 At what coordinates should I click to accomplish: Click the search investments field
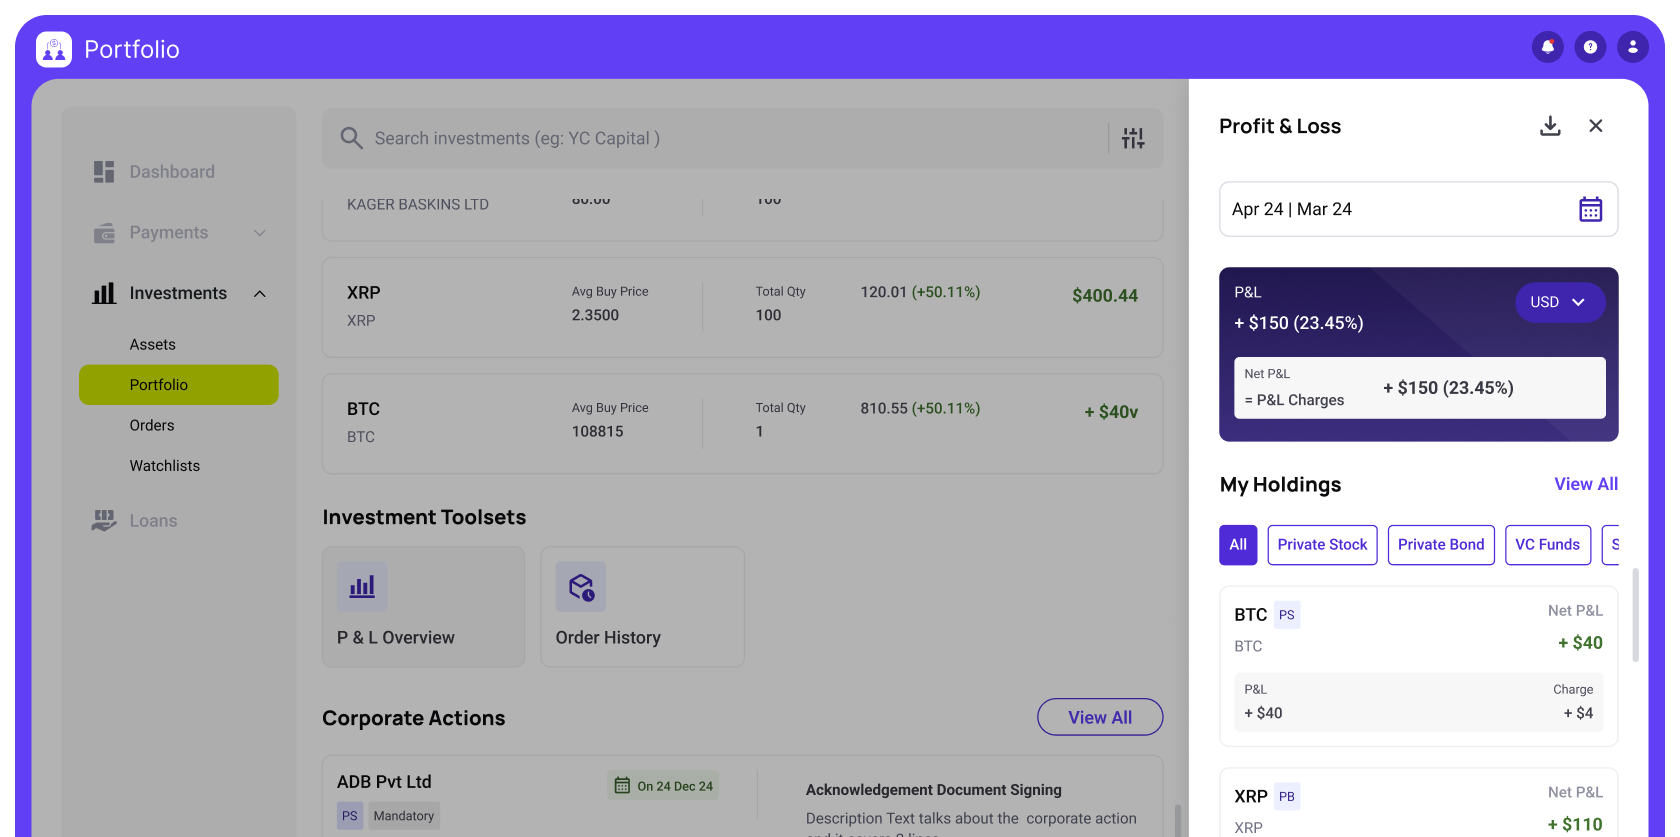pos(742,138)
